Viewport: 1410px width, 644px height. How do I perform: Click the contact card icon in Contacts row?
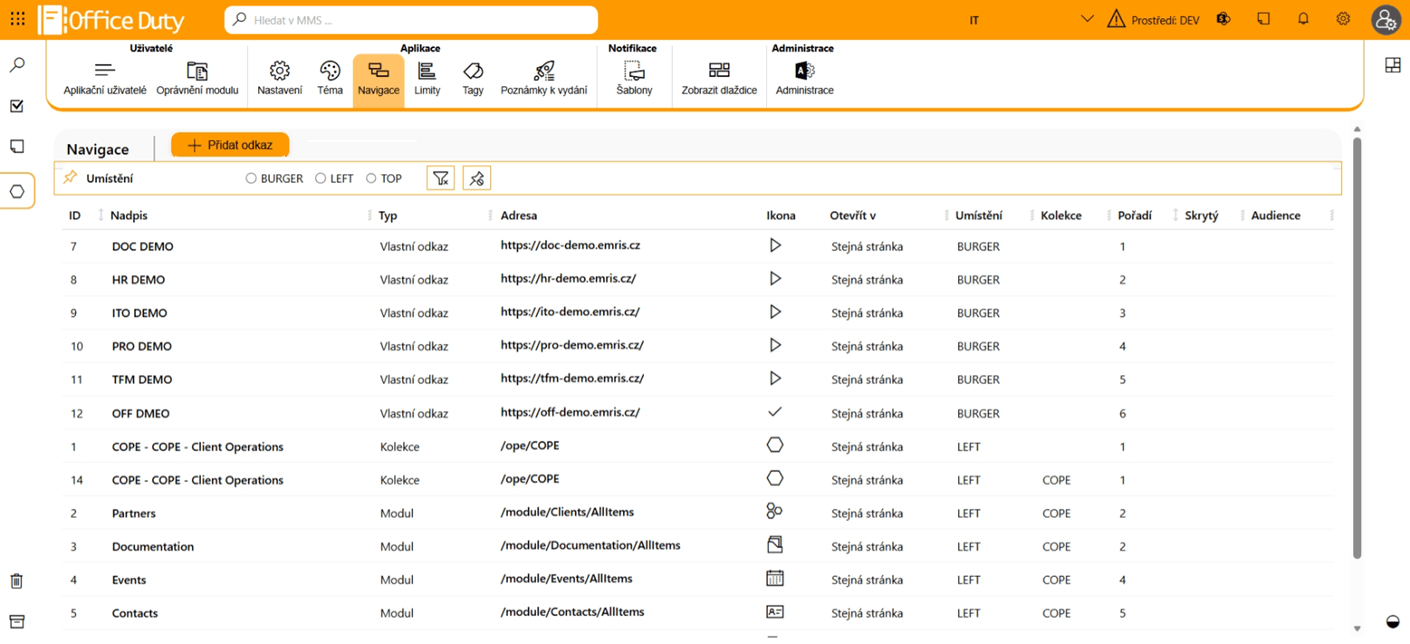774,611
